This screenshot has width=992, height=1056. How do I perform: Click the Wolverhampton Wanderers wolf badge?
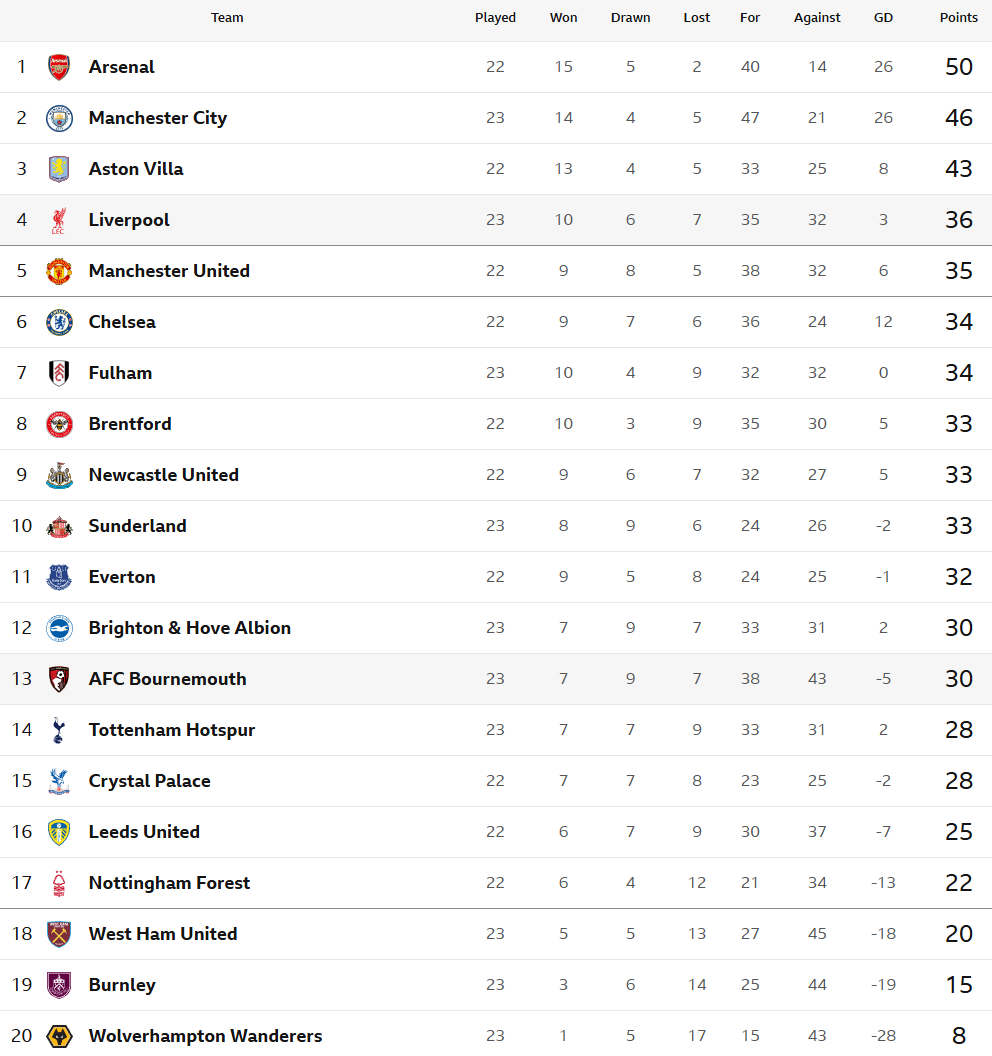coord(59,1036)
